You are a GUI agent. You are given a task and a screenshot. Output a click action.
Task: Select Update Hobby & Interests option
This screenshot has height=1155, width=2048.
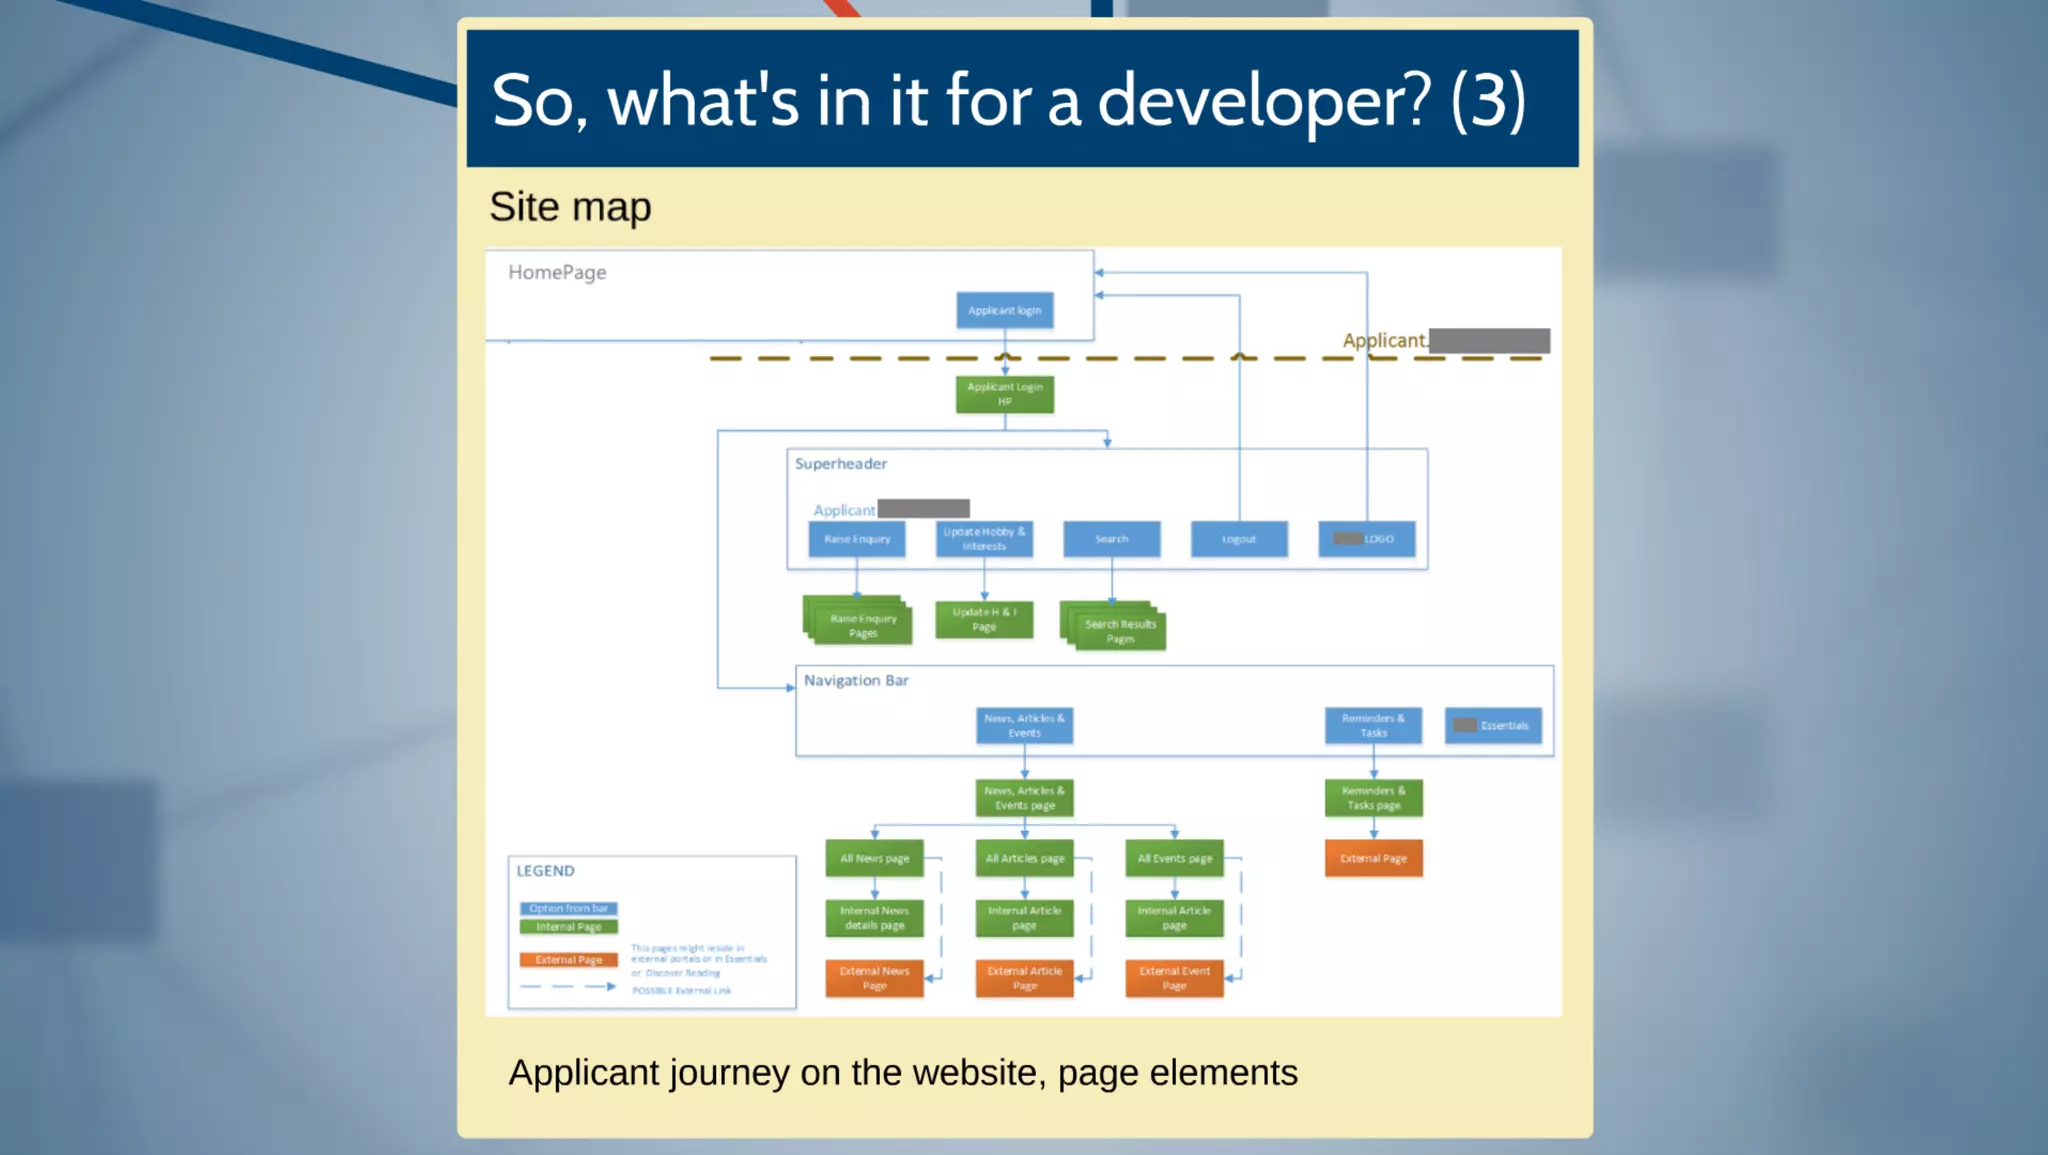pos(984,539)
